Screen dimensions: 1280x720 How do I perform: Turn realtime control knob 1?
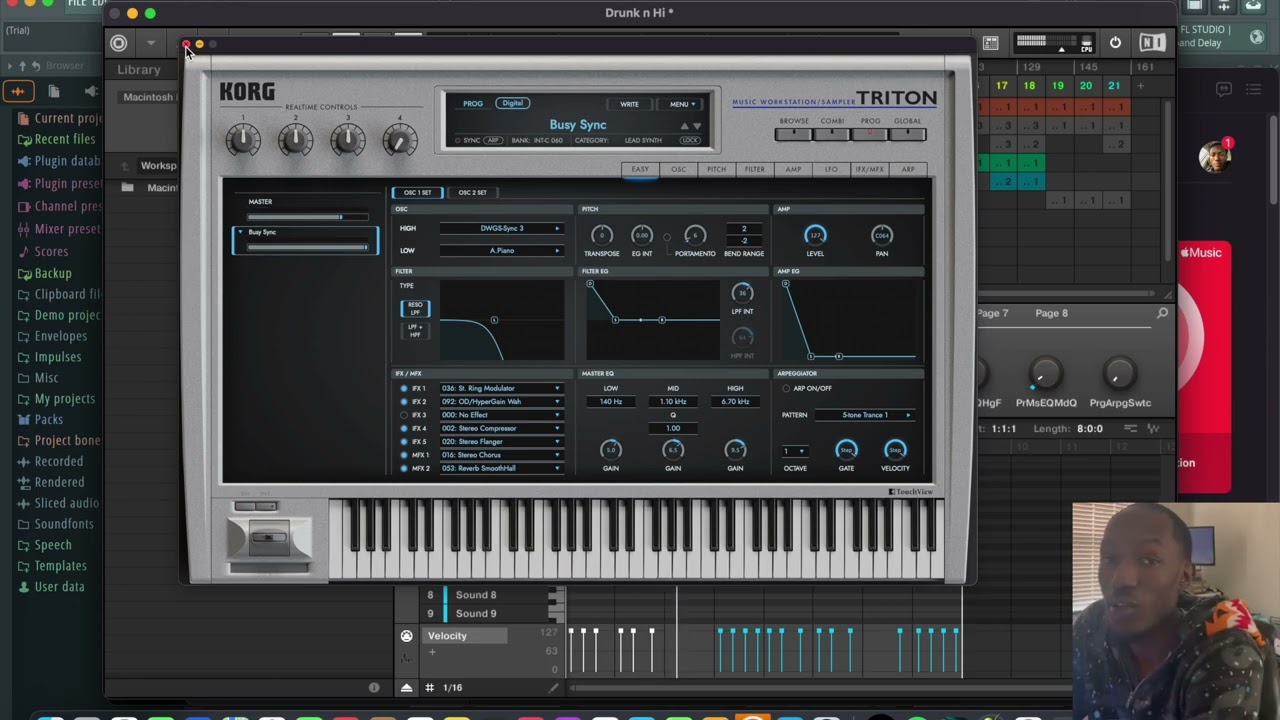[243, 140]
